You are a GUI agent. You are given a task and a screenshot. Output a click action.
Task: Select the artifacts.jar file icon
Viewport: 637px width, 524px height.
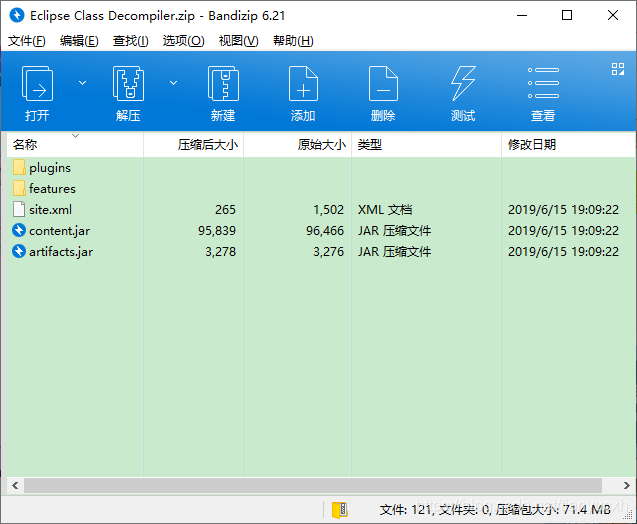coord(19,251)
